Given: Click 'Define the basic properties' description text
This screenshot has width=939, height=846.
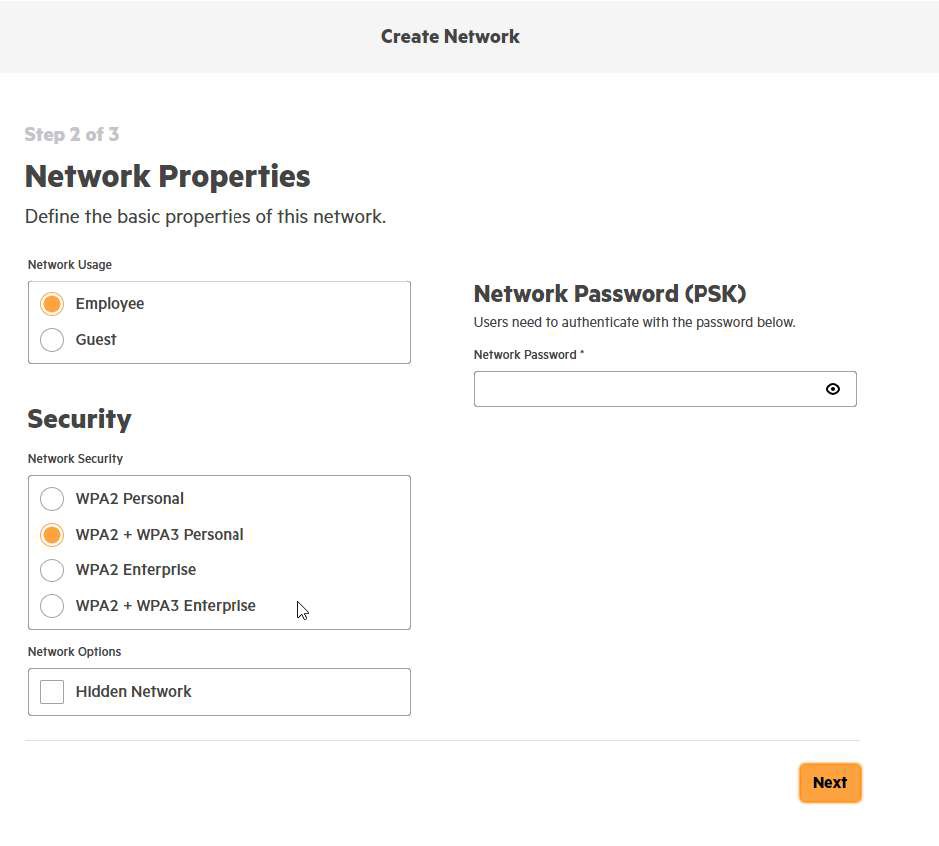Looking at the screenshot, I should 205,216.
